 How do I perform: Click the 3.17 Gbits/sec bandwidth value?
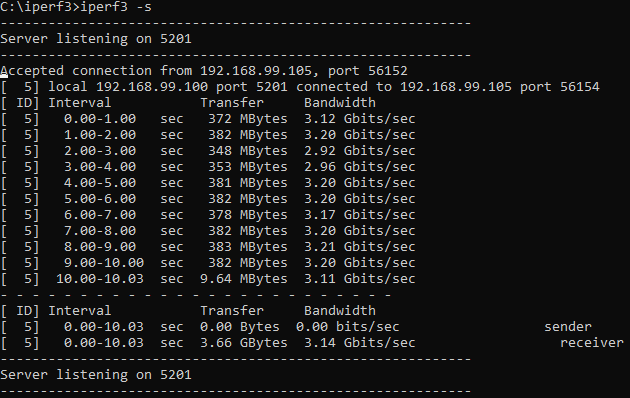pyautogui.click(x=360, y=215)
